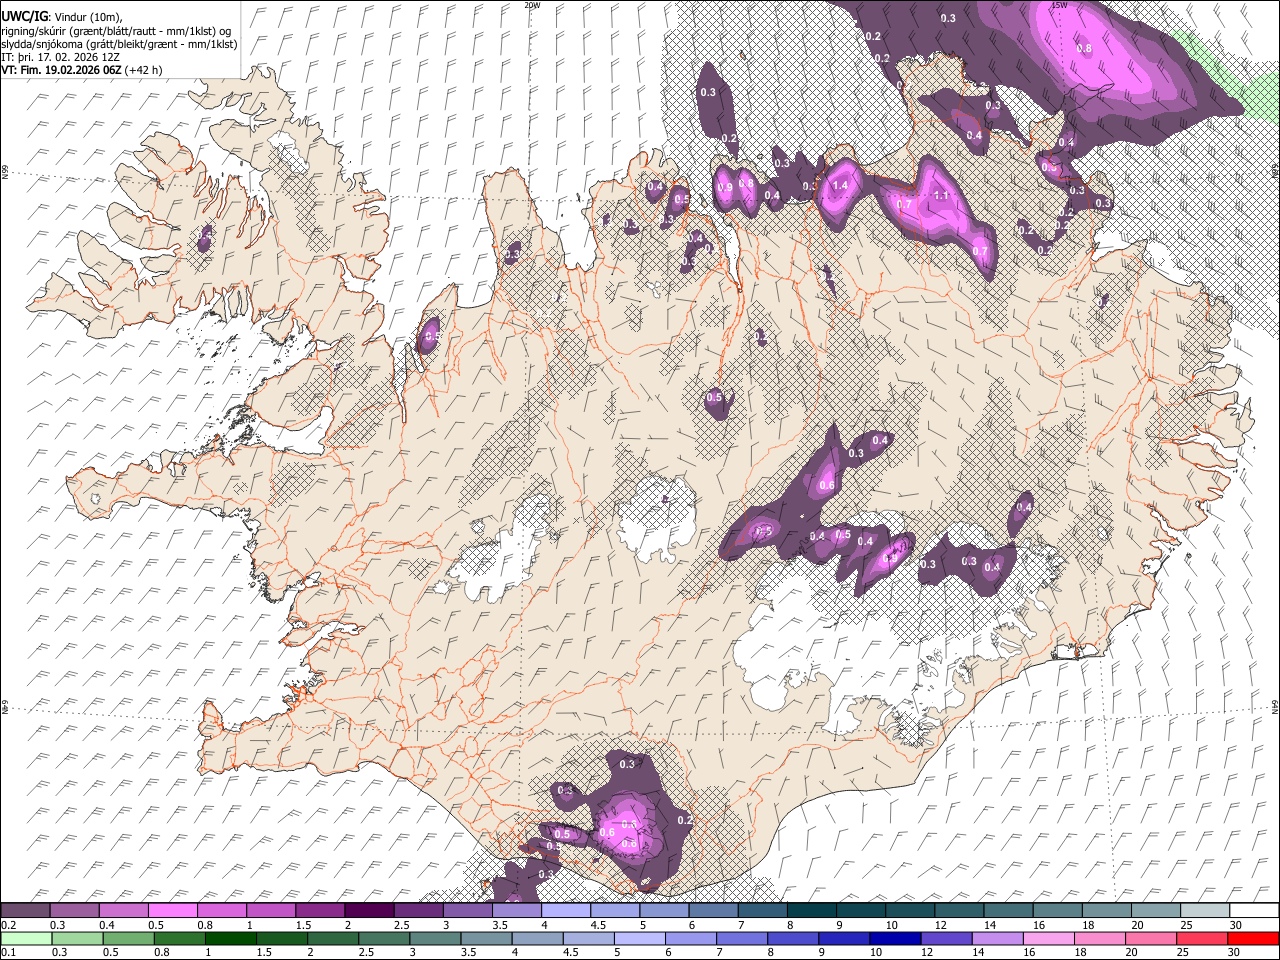Click the "30" label in the snow legend
This screenshot has width=1280, height=960.
pyautogui.click(x=1236, y=925)
